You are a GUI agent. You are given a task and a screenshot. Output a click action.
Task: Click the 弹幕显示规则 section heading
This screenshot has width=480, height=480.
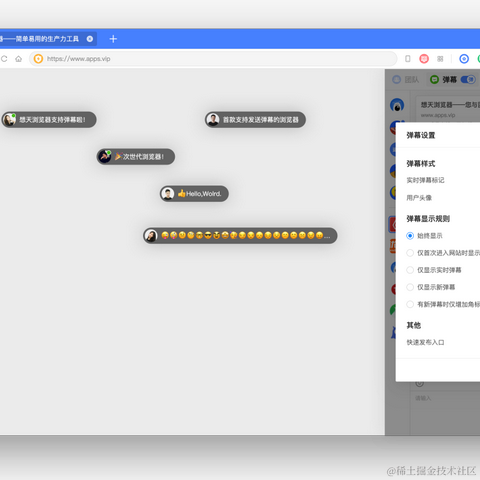click(x=428, y=219)
